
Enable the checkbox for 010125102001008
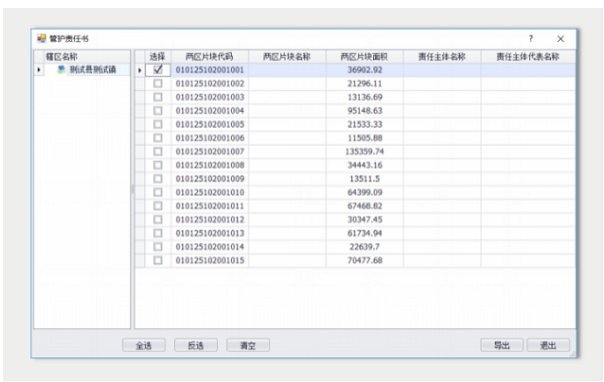click(158, 165)
